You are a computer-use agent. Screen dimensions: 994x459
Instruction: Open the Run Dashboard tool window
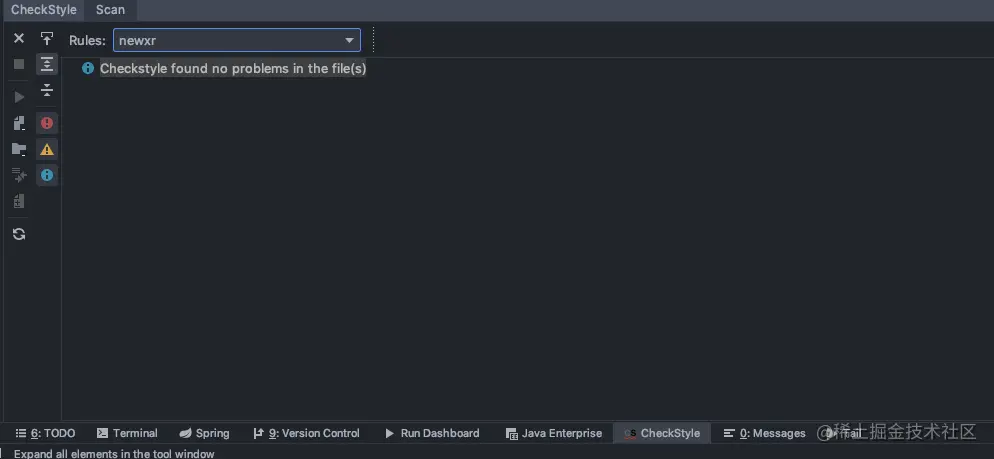[432, 434]
